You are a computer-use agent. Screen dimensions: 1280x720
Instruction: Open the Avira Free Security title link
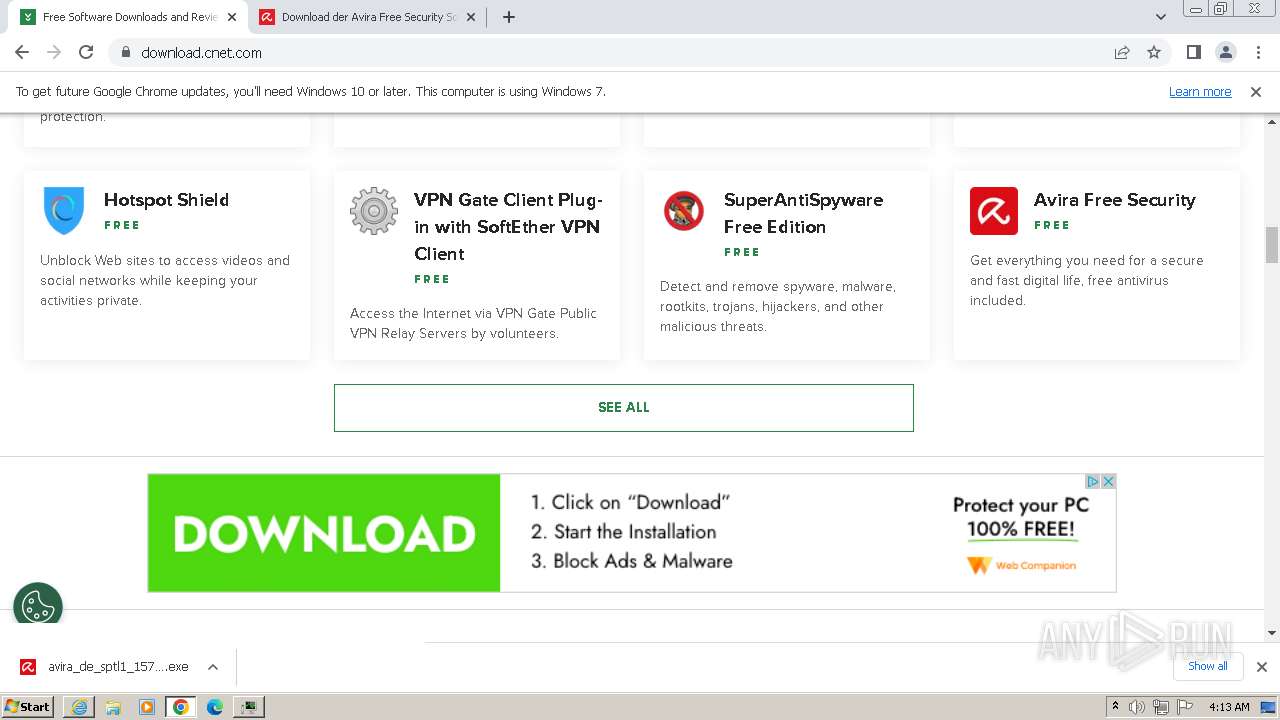pos(1114,200)
